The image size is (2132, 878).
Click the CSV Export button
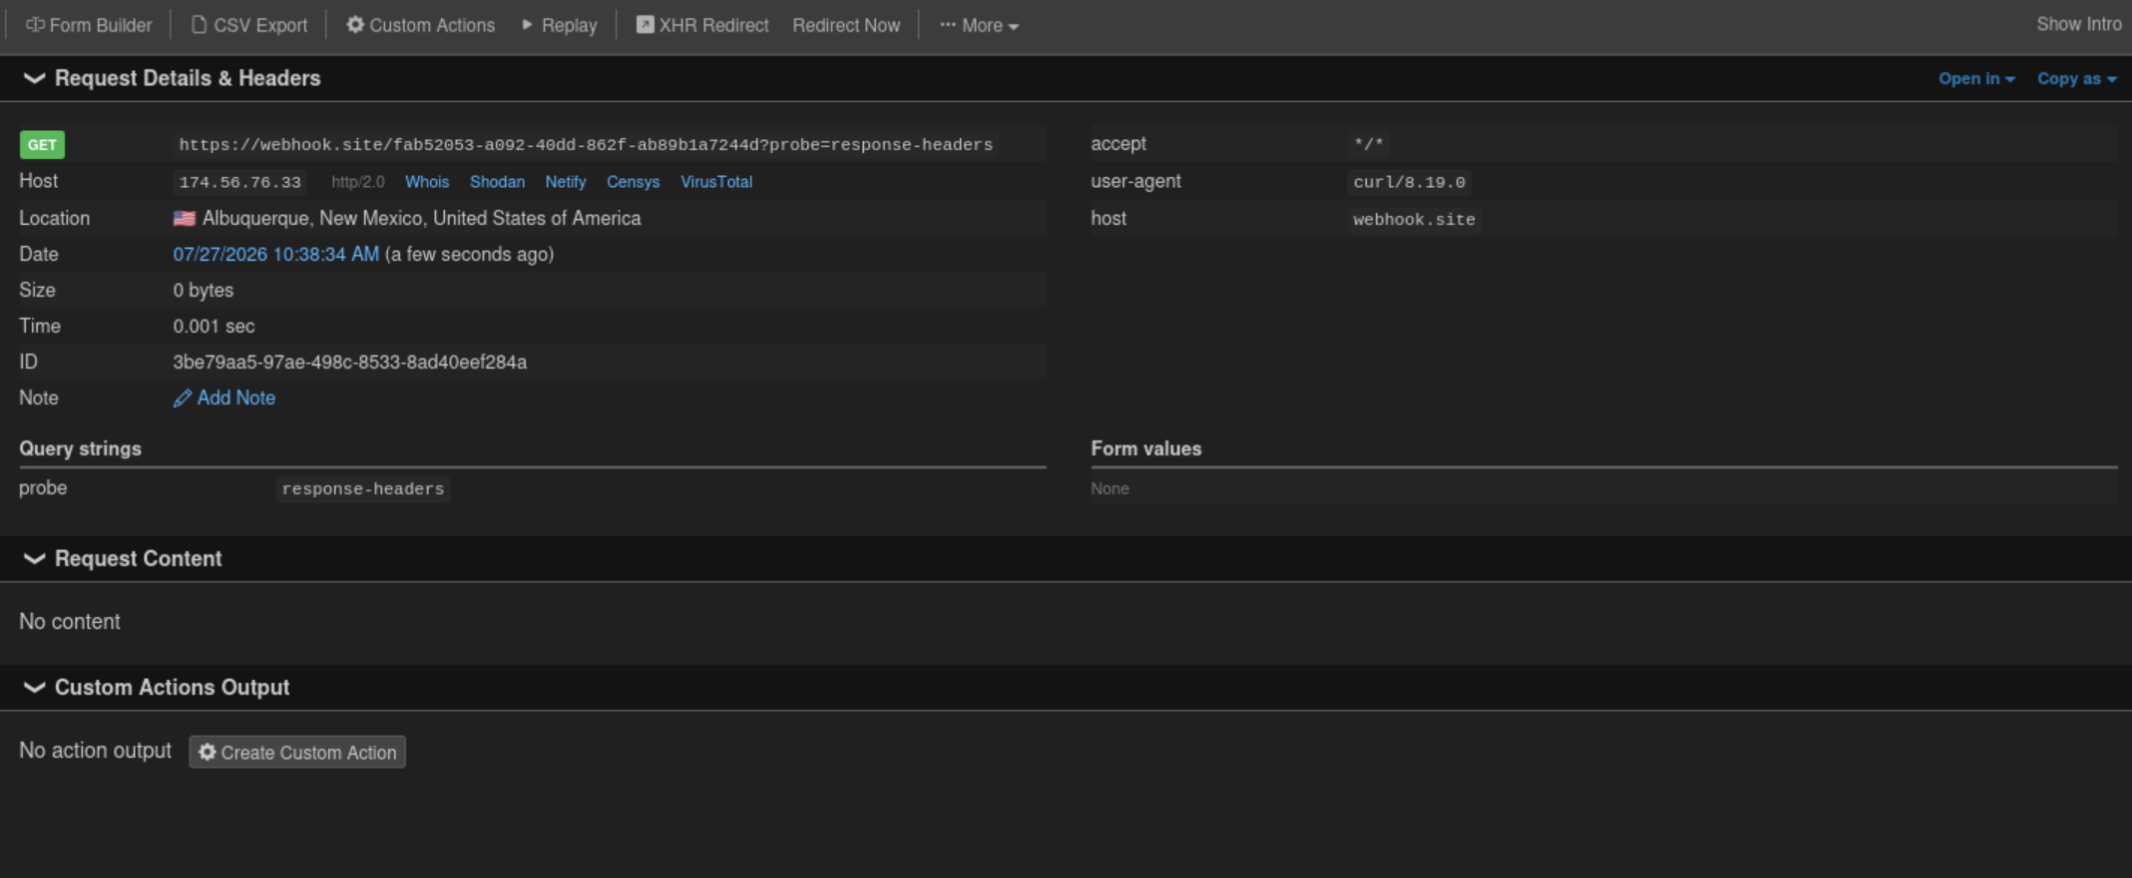[x=250, y=25]
